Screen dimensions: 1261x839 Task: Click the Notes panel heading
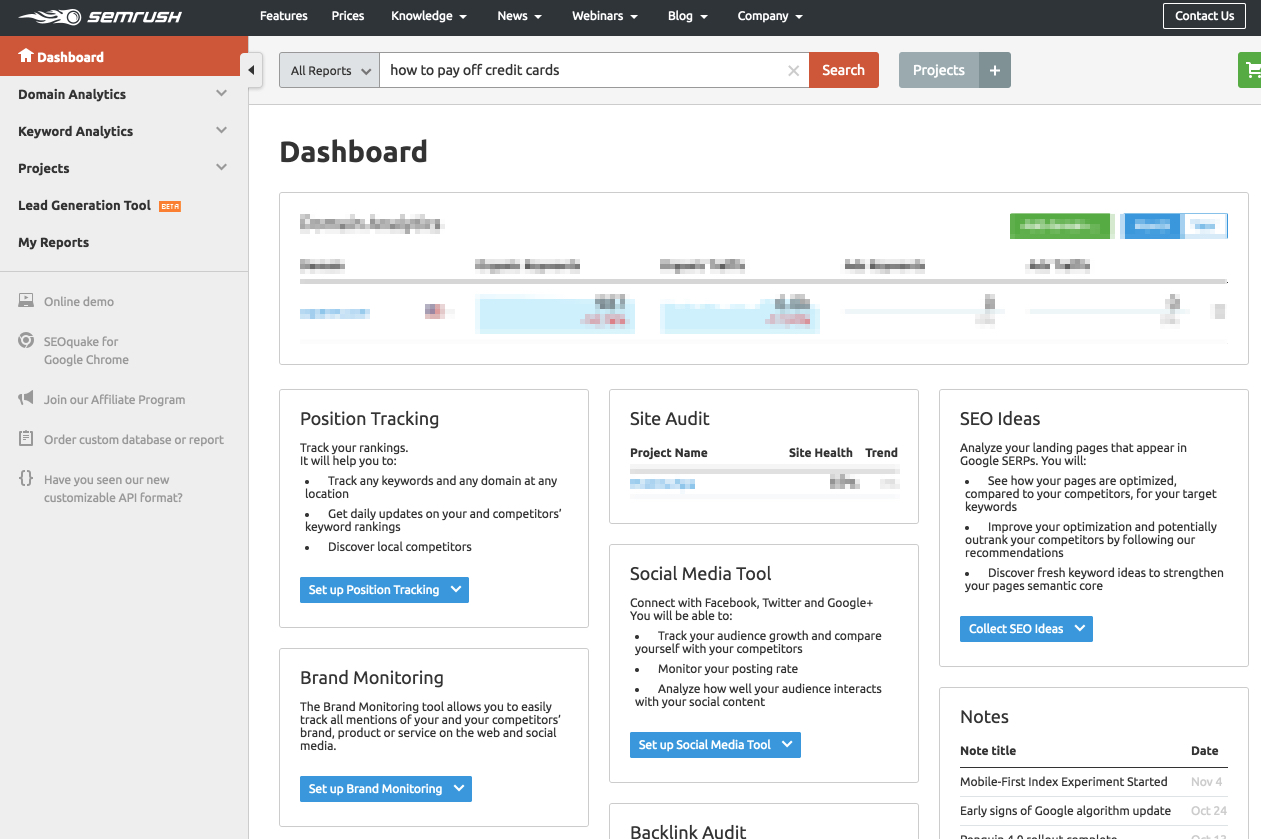(985, 717)
